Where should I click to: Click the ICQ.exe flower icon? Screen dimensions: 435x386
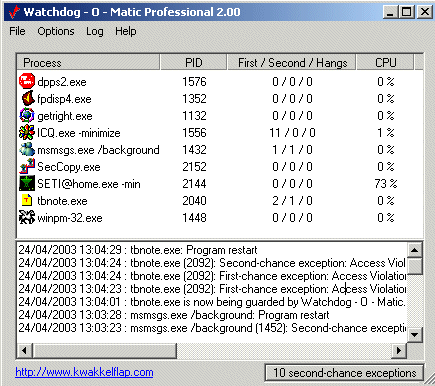pos(27,132)
